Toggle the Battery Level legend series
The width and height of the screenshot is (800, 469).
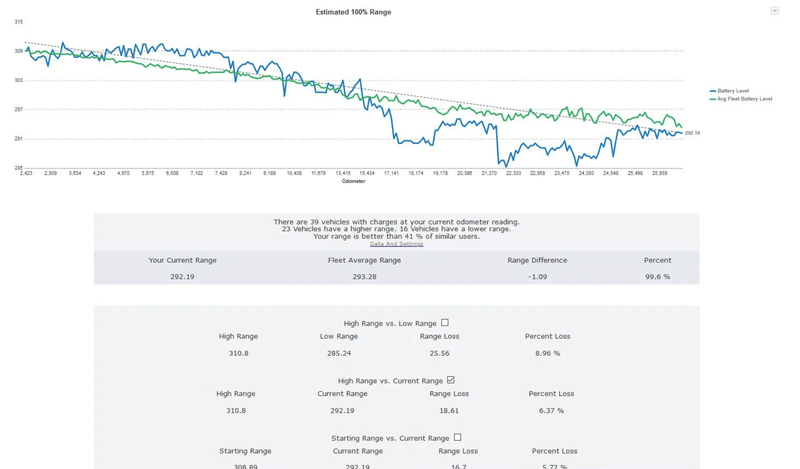(733, 91)
